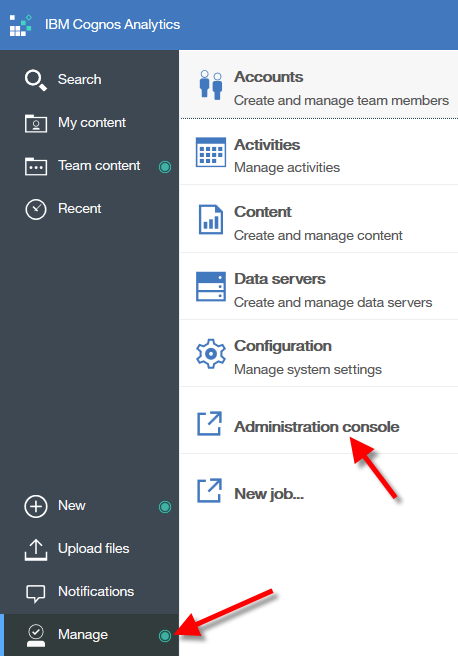458x656 pixels.
Task: Select Create and manage team members
Action: pyautogui.click(x=341, y=101)
